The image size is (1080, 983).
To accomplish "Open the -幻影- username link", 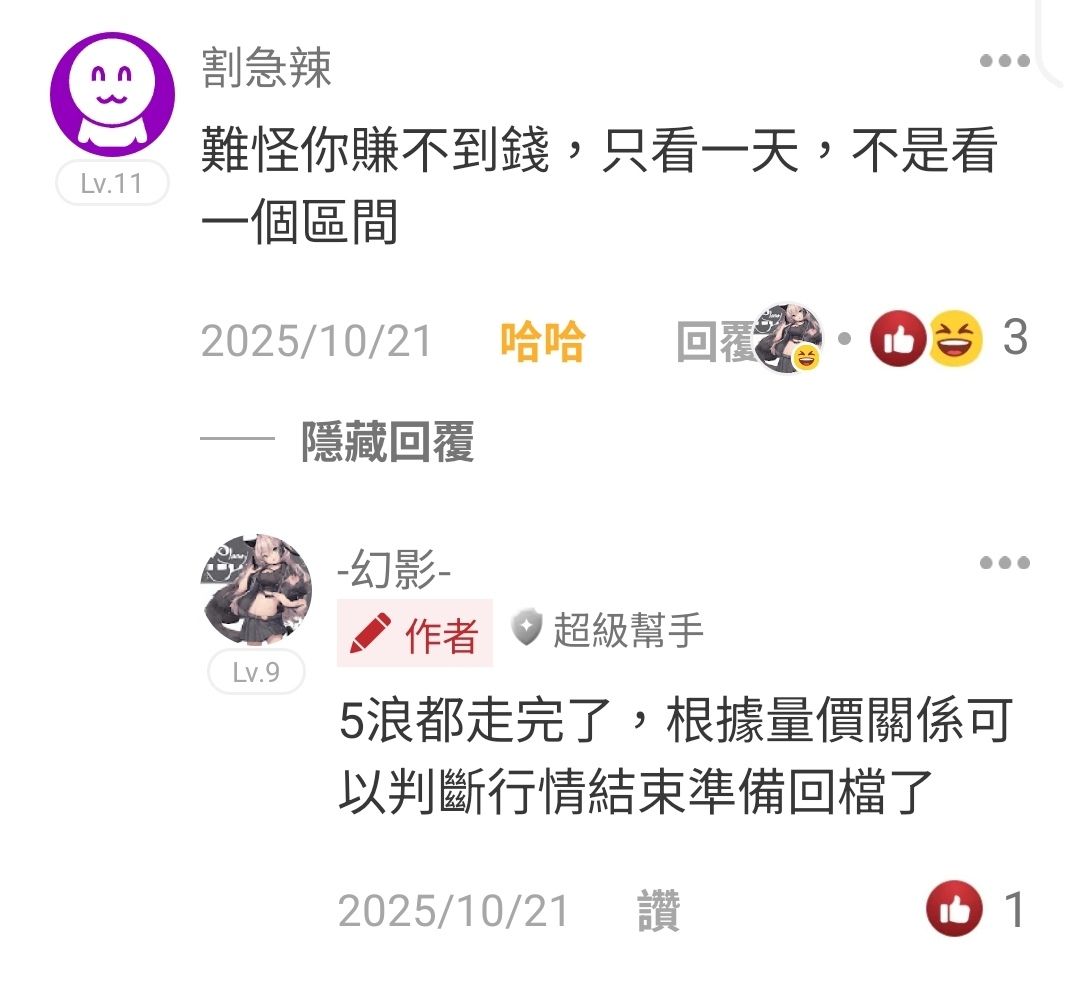I will click(394, 570).
